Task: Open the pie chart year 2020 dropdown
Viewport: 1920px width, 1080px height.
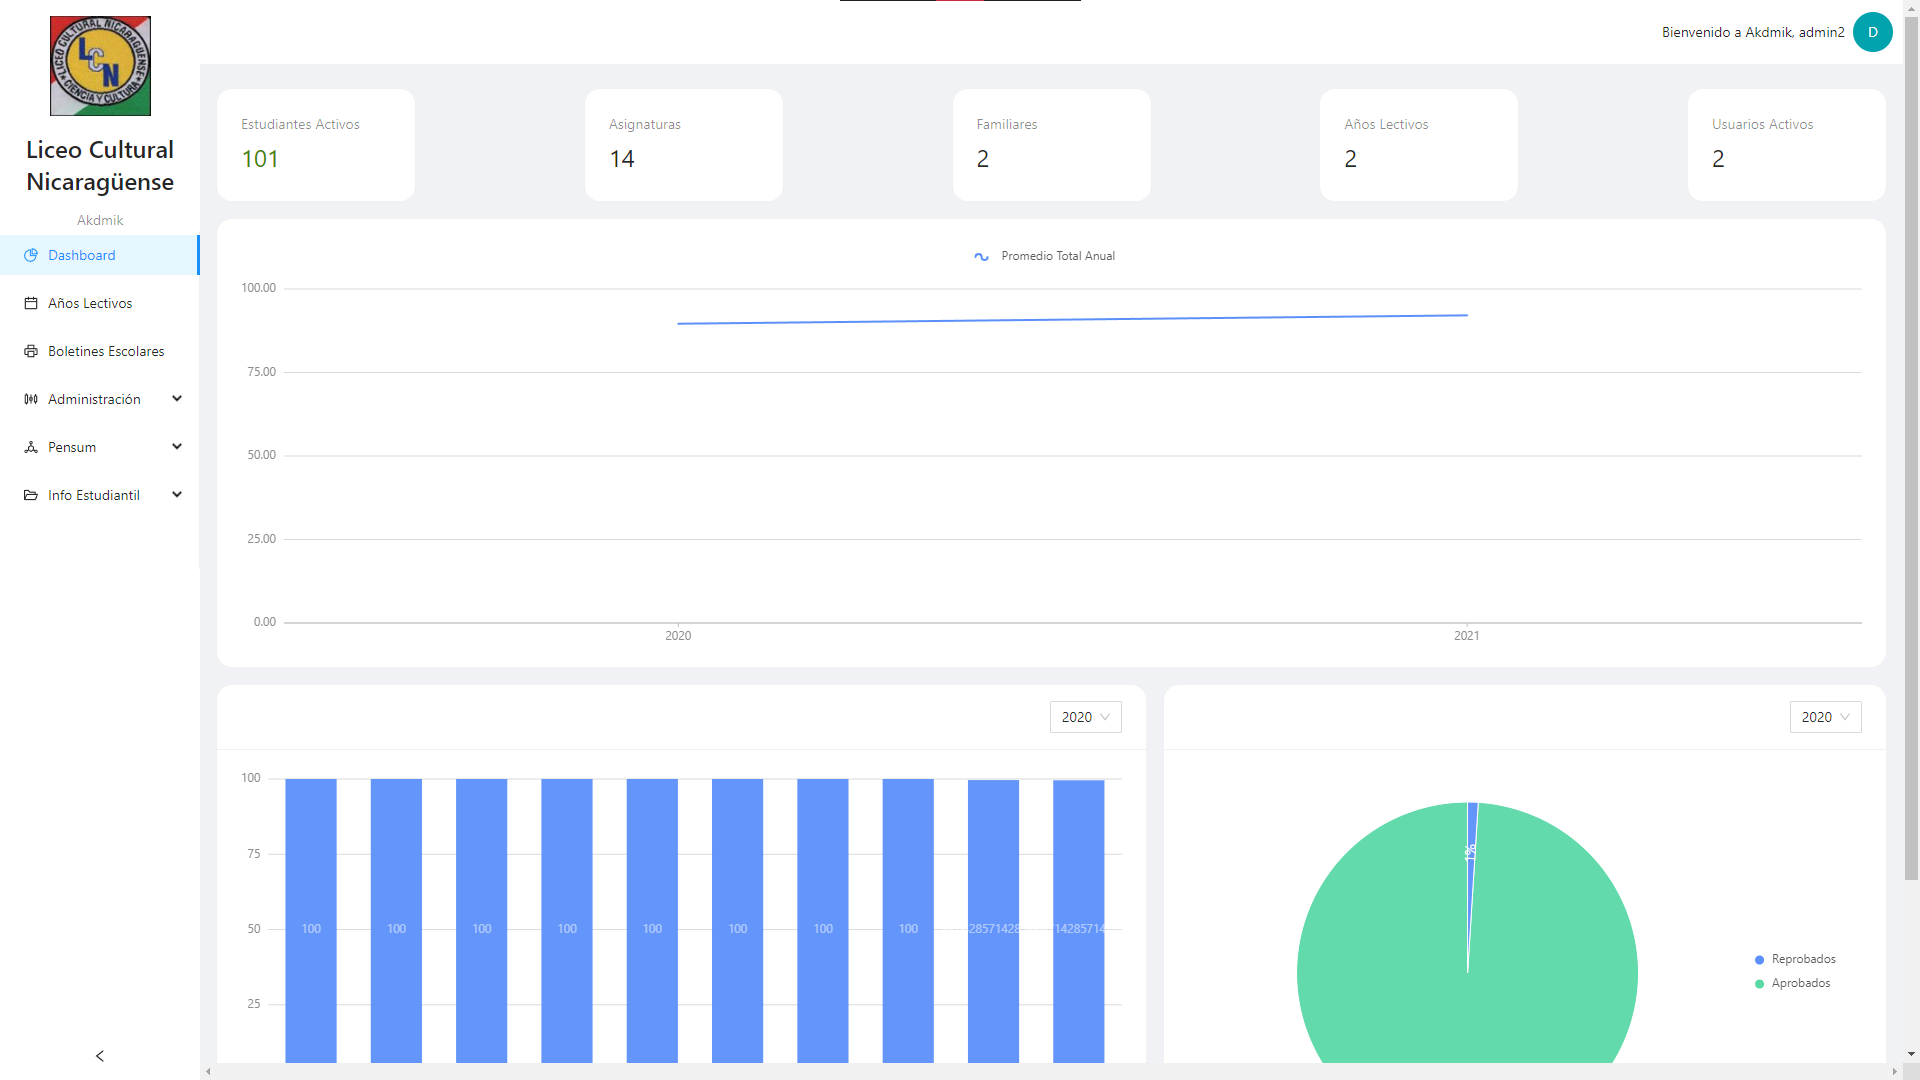Action: tap(1825, 717)
